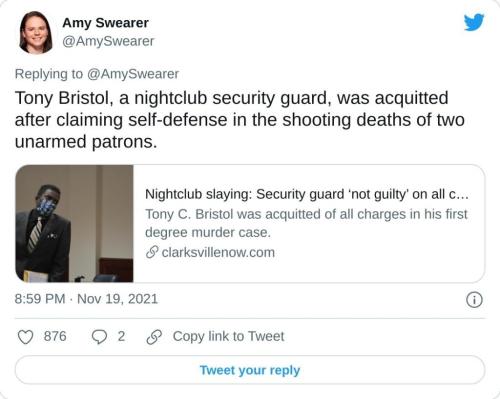
Task: Click the Tweet your reply button
Action: tap(250, 370)
